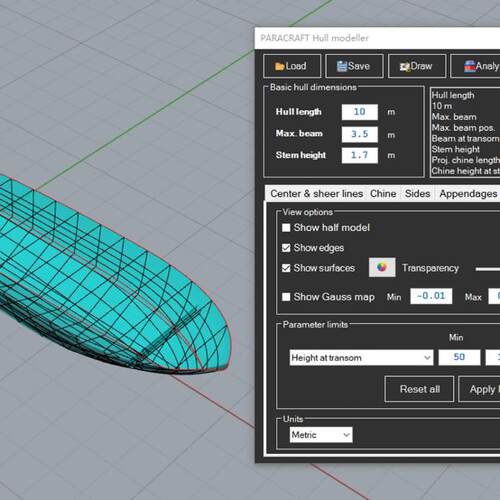Screen dimensions: 500x500
Task: Click the 'Proj. chine length' summary line
Action: click(x=466, y=160)
